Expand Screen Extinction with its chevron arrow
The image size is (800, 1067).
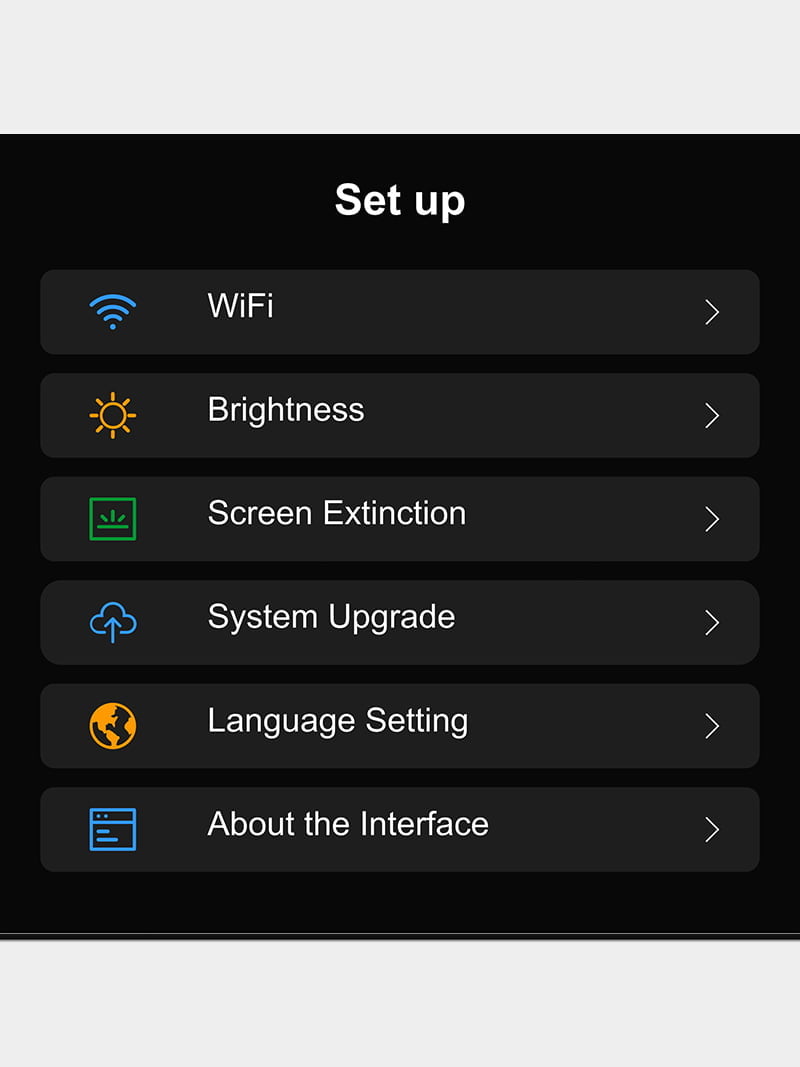tap(712, 519)
